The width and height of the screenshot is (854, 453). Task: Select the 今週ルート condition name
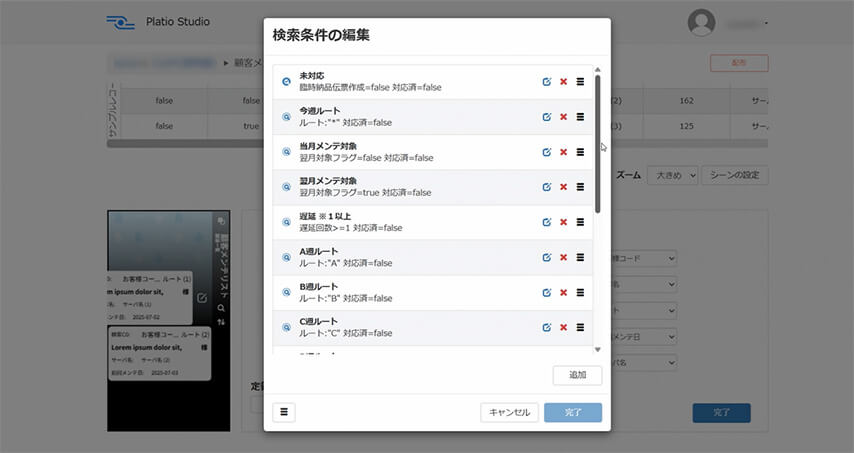[320, 111]
